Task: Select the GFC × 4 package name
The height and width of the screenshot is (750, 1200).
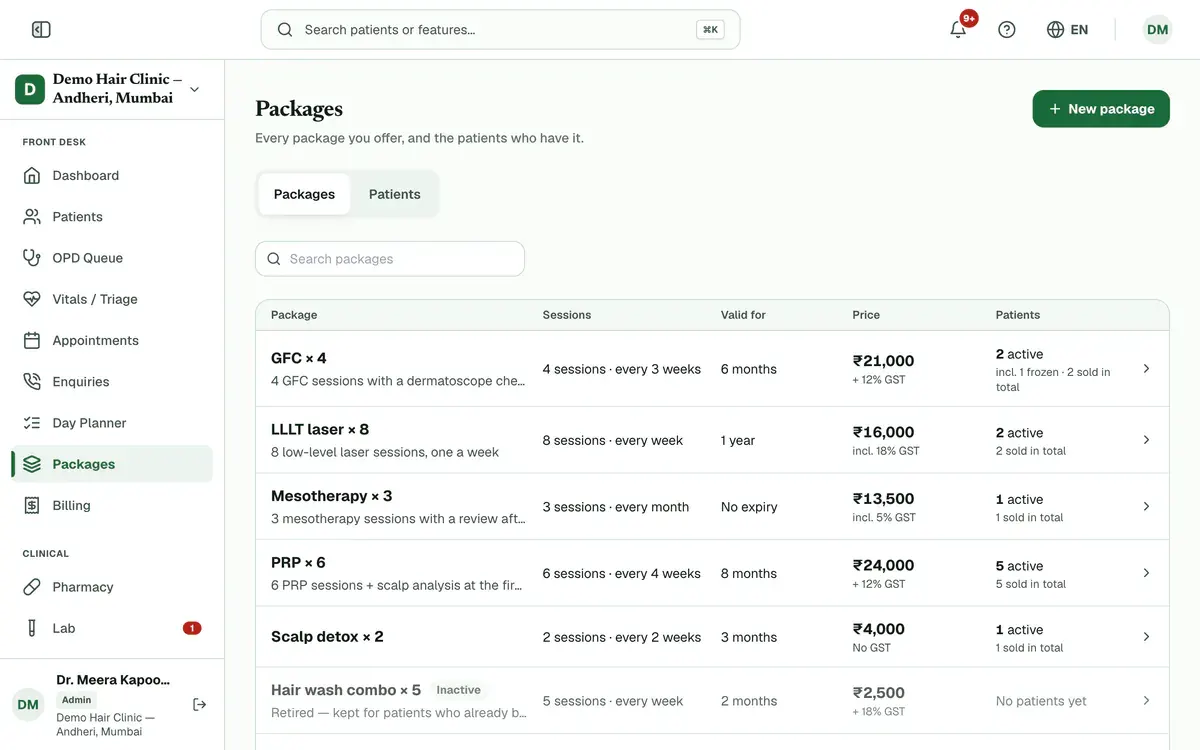Action: tap(299, 358)
